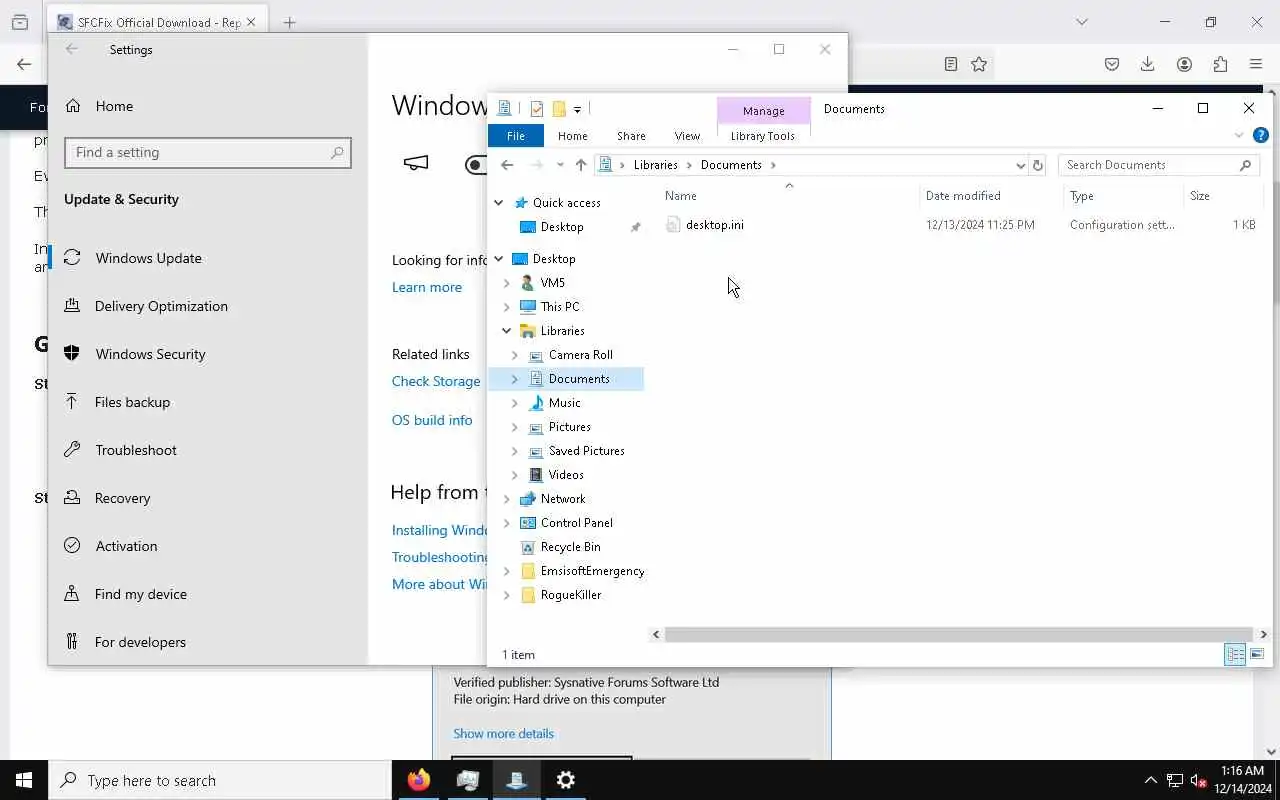Open Recycle Bin from navigation pane

[570, 547]
